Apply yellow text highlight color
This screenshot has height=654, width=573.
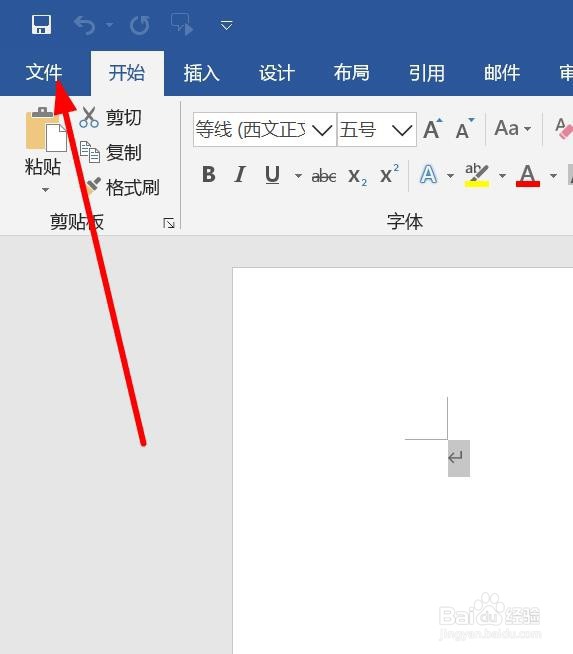pos(477,175)
